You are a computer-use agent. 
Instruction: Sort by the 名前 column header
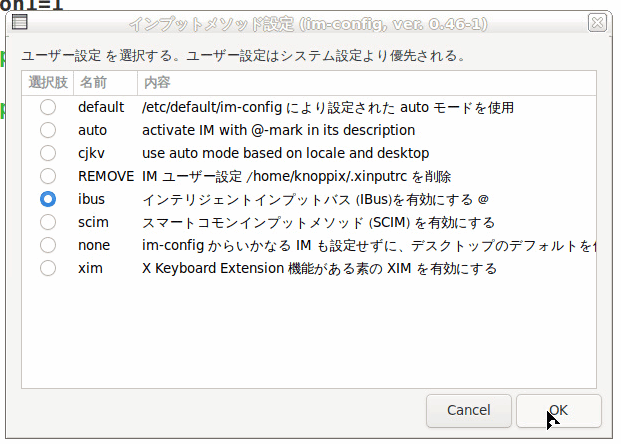coord(94,82)
